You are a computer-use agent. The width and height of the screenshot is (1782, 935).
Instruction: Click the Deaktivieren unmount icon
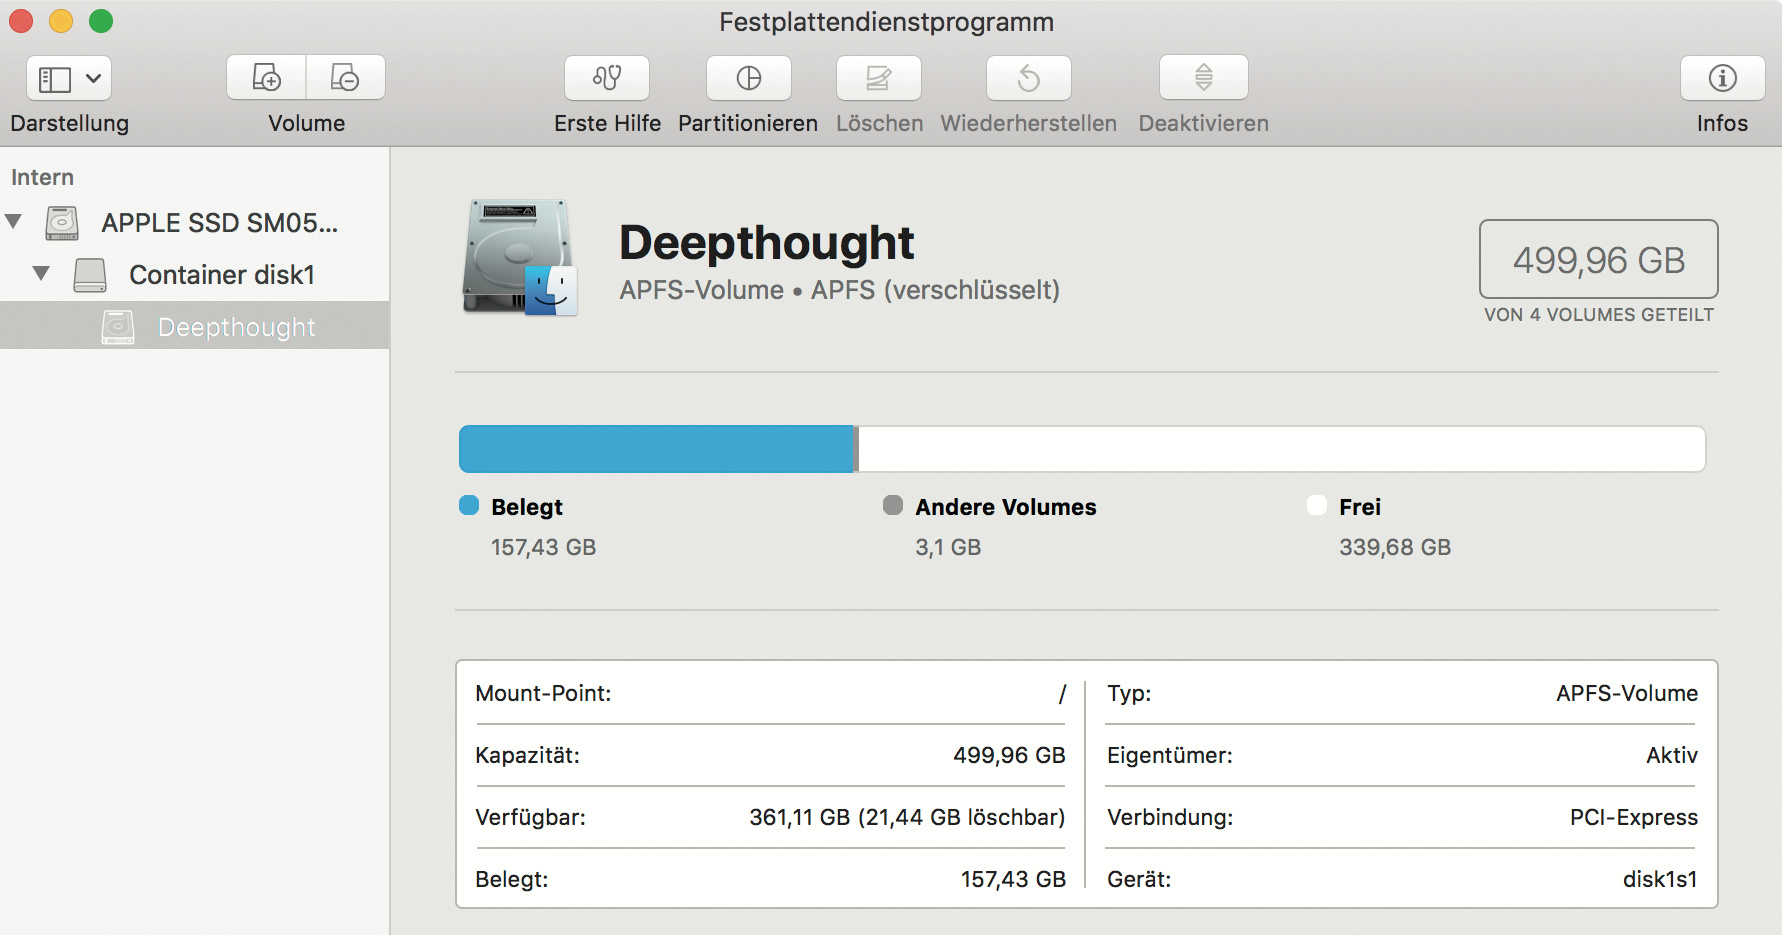[1203, 78]
